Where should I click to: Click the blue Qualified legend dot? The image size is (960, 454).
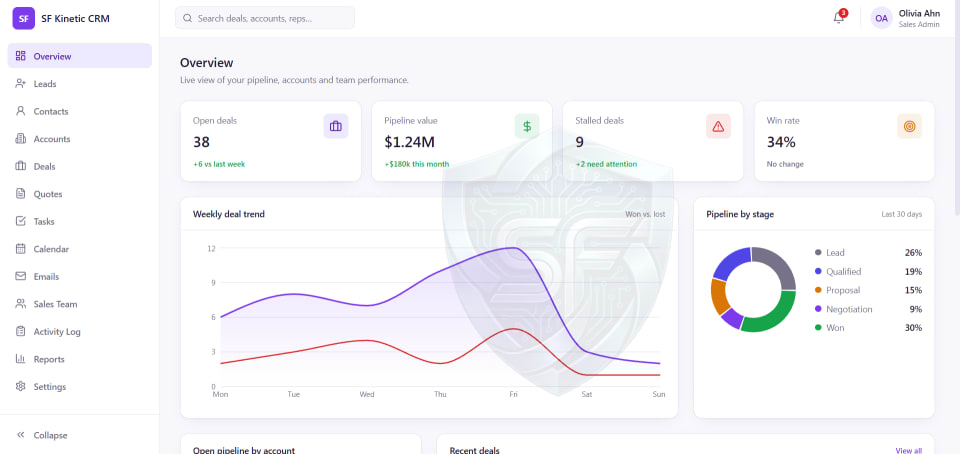[818, 272]
